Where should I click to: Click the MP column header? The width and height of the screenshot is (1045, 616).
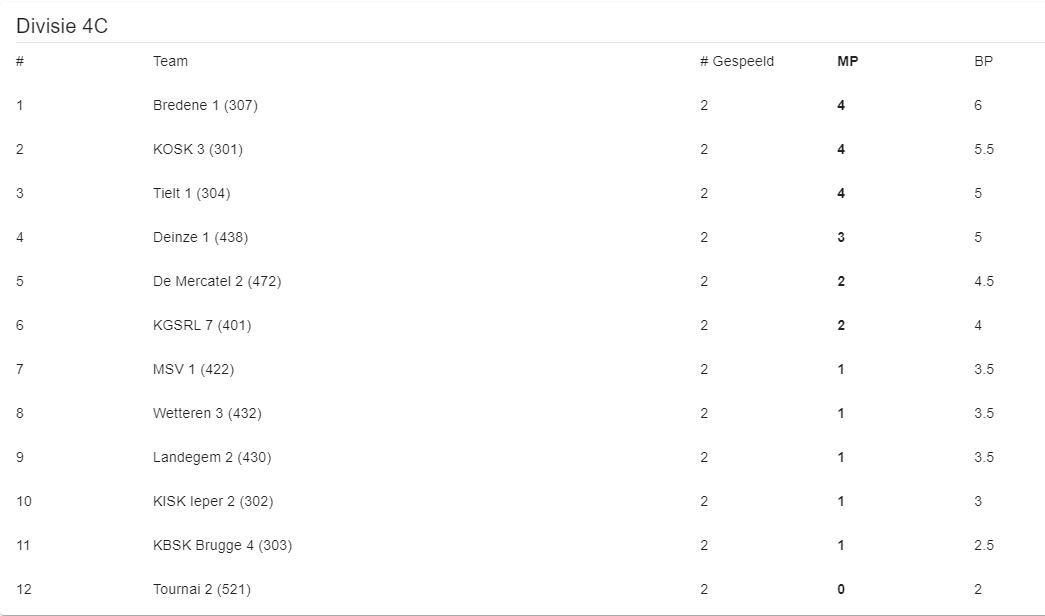(x=847, y=61)
